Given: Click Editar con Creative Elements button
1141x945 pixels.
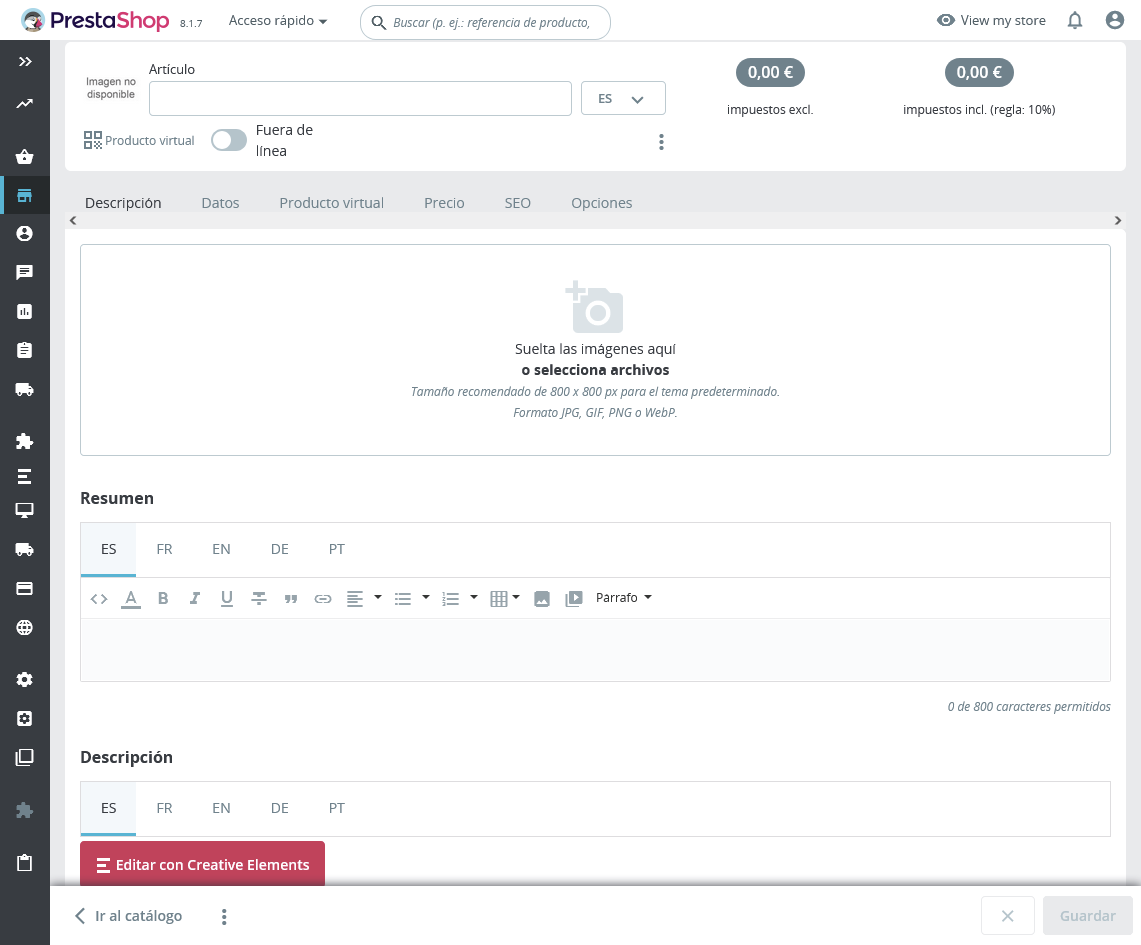Looking at the screenshot, I should [202, 864].
